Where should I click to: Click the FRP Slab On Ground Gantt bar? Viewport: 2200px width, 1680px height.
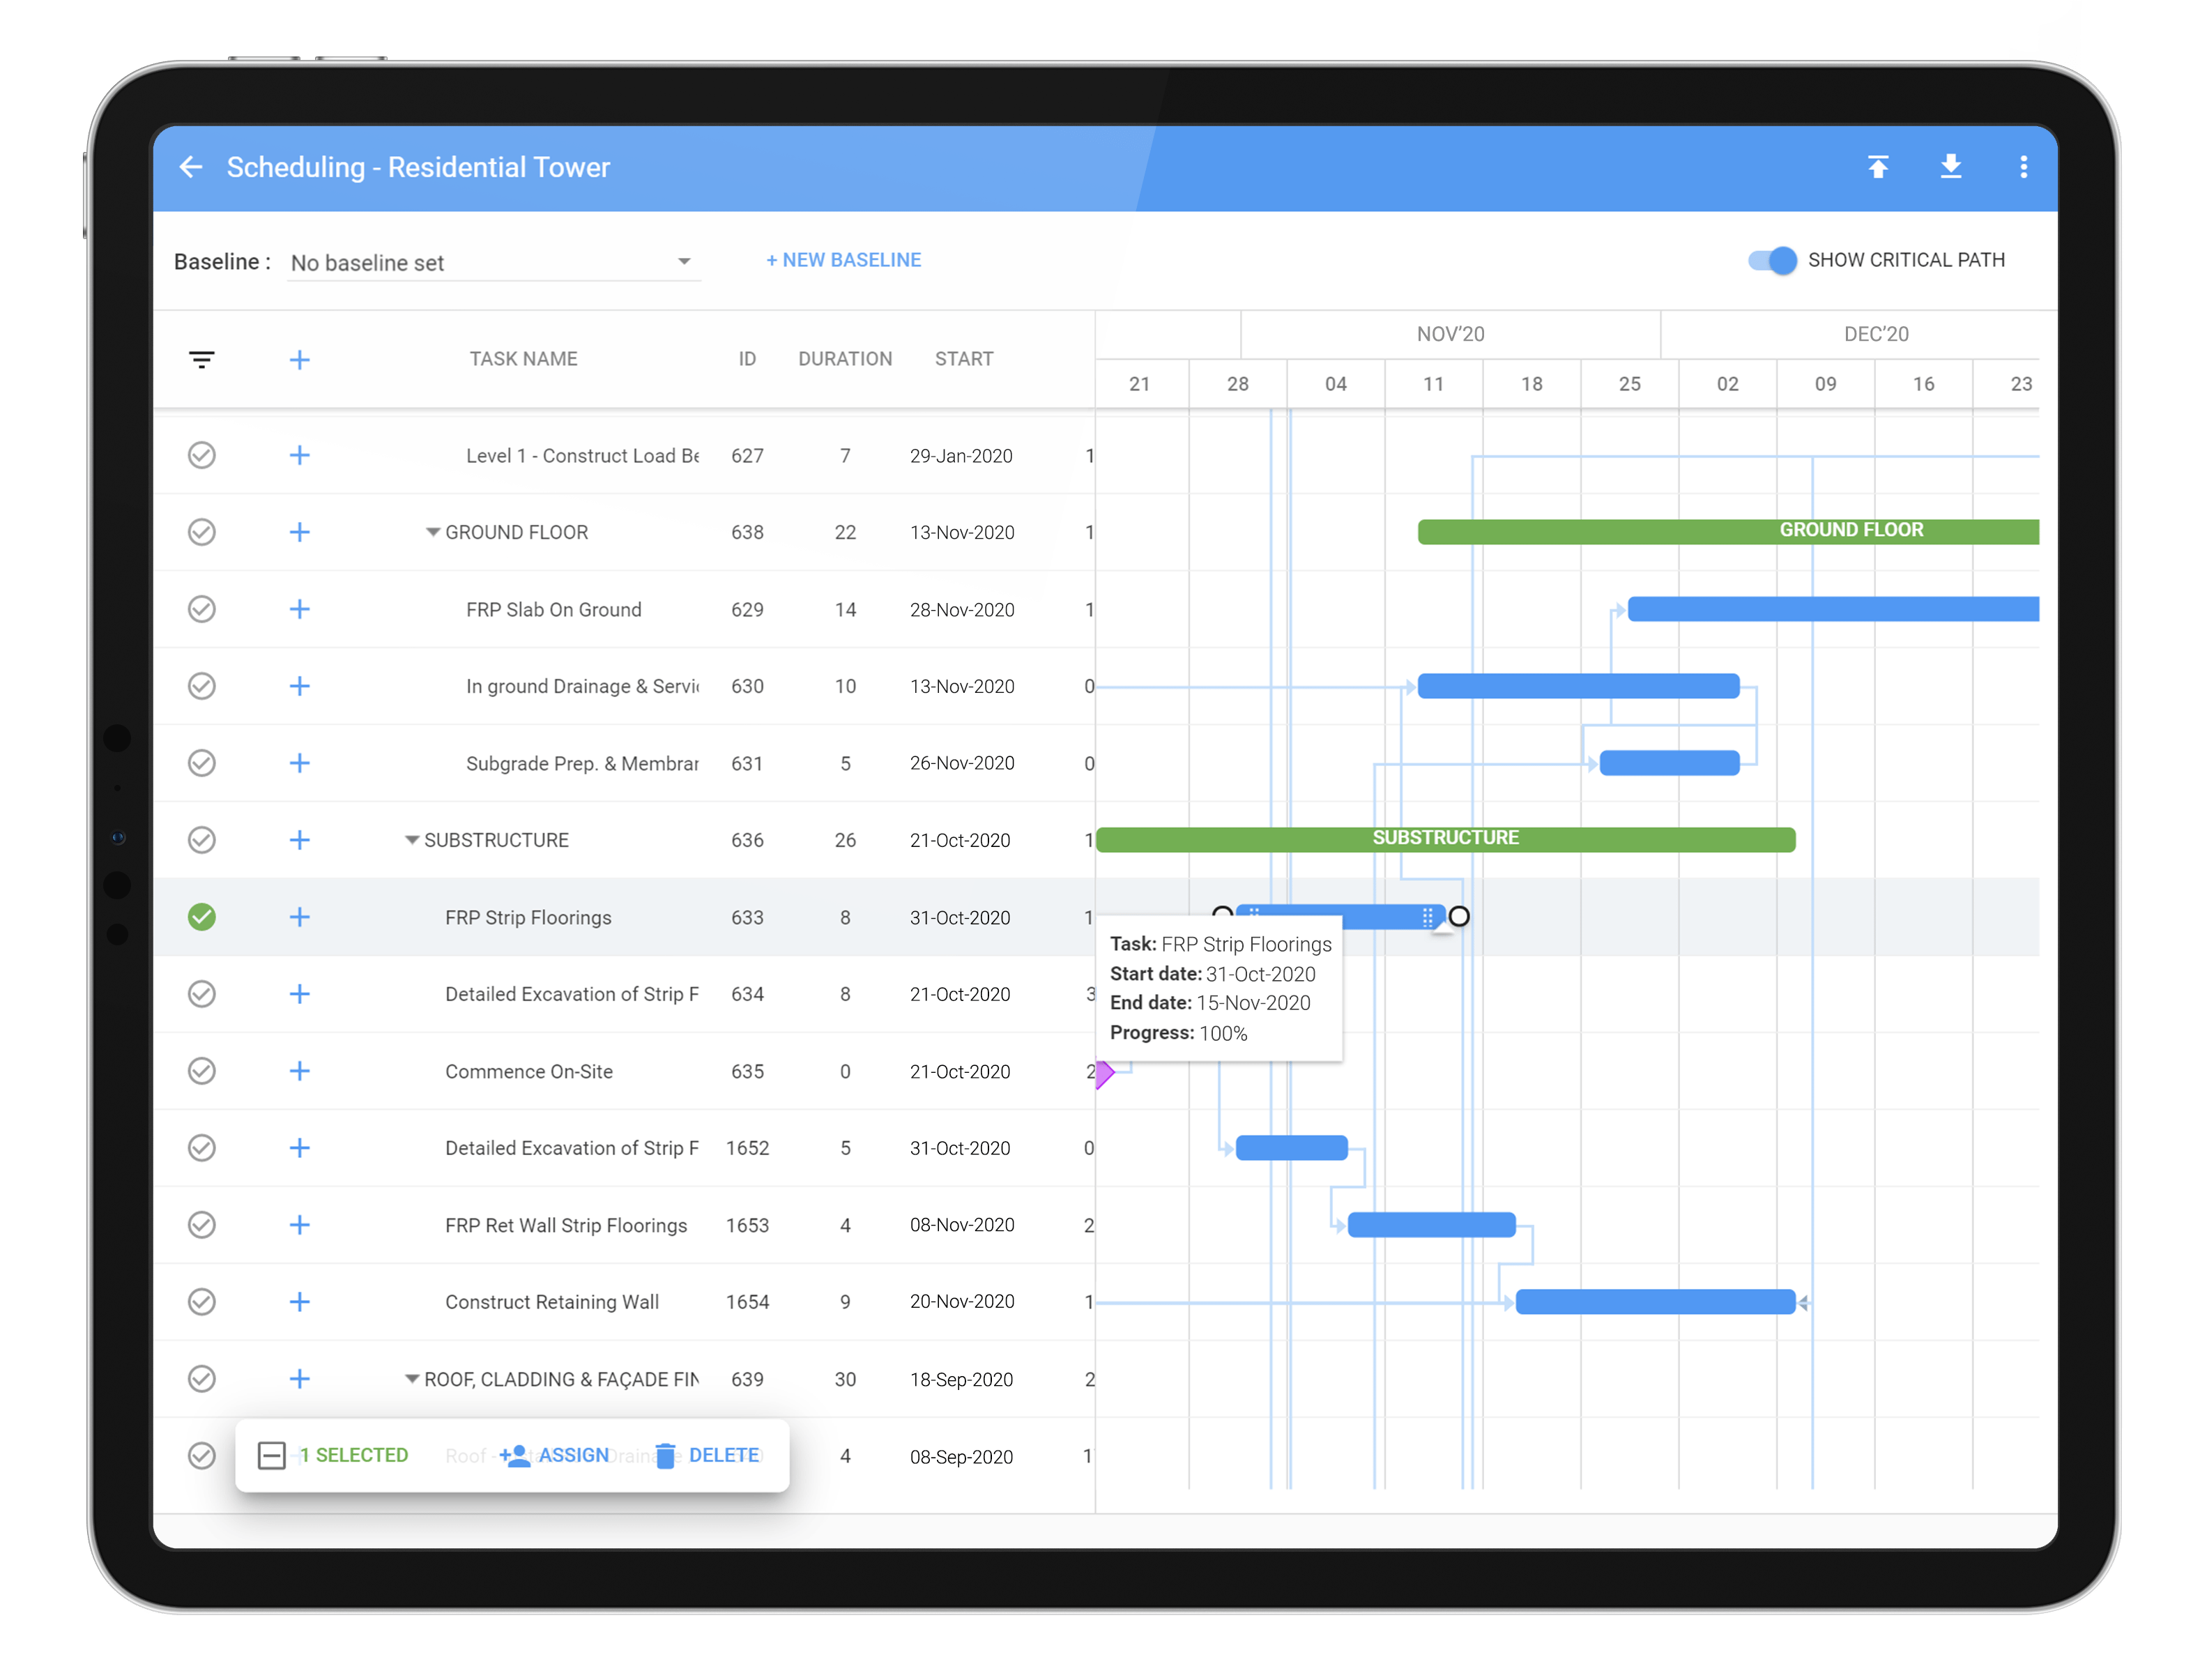pos(1835,610)
